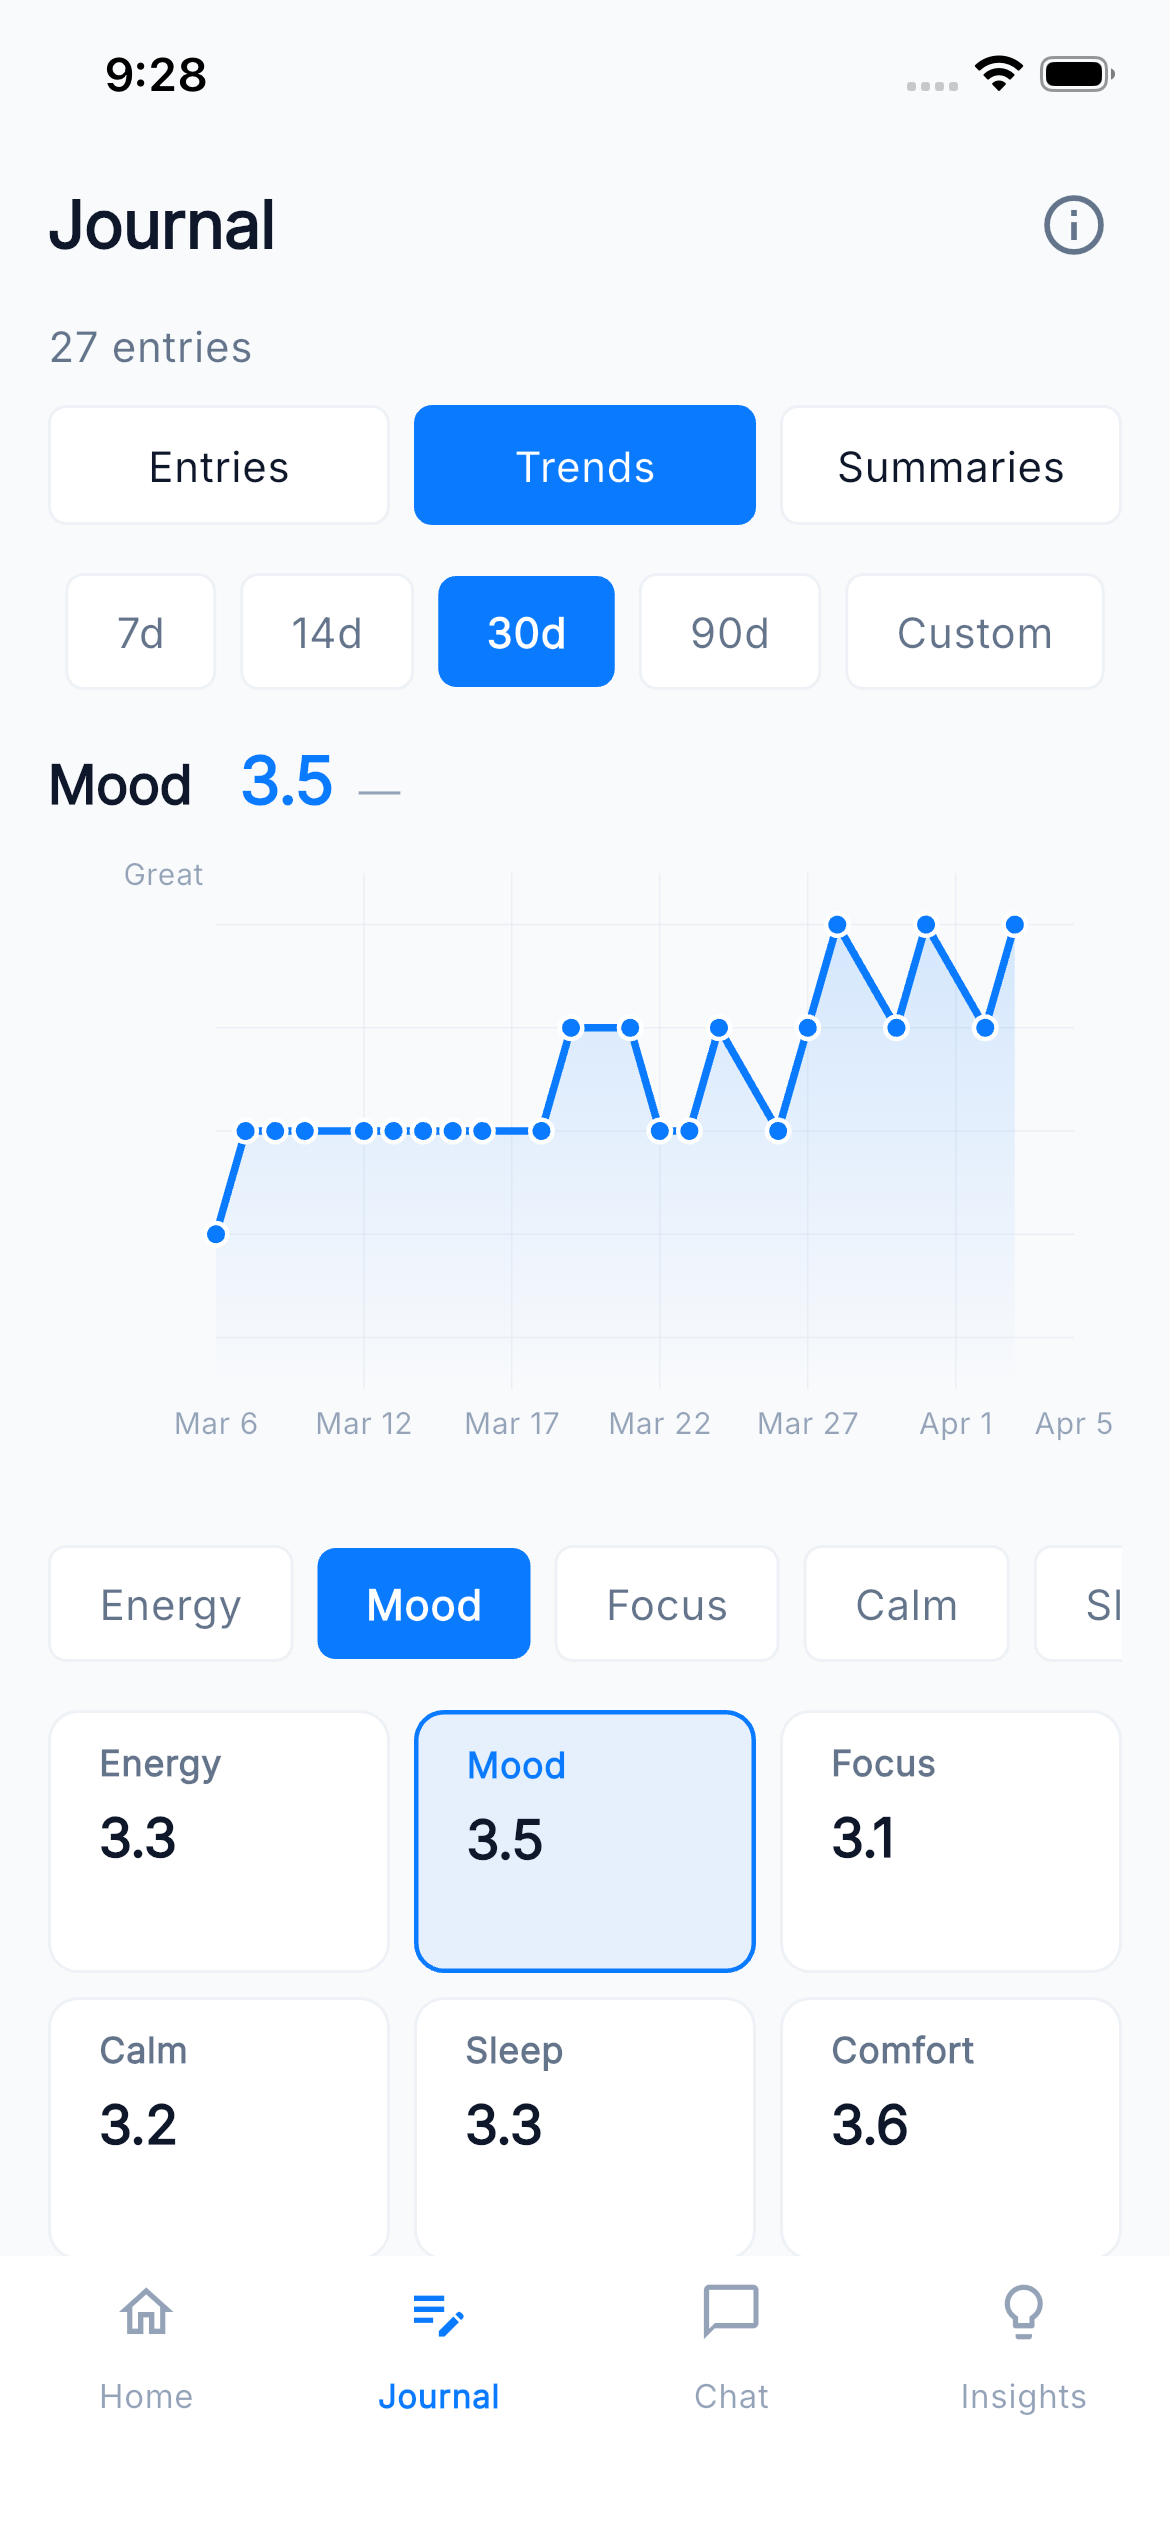Select the Energy card showing 3.3
The image size is (1170, 2532).
click(x=218, y=1840)
